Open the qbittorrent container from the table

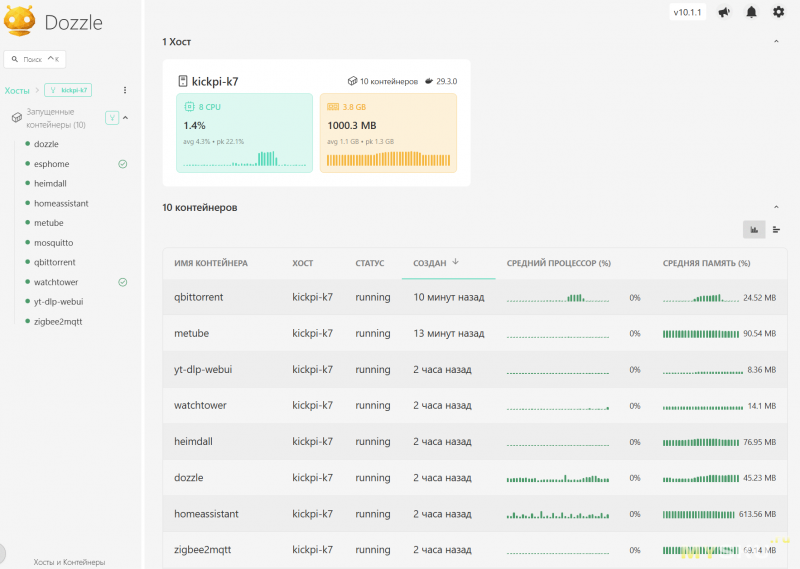tap(198, 297)
